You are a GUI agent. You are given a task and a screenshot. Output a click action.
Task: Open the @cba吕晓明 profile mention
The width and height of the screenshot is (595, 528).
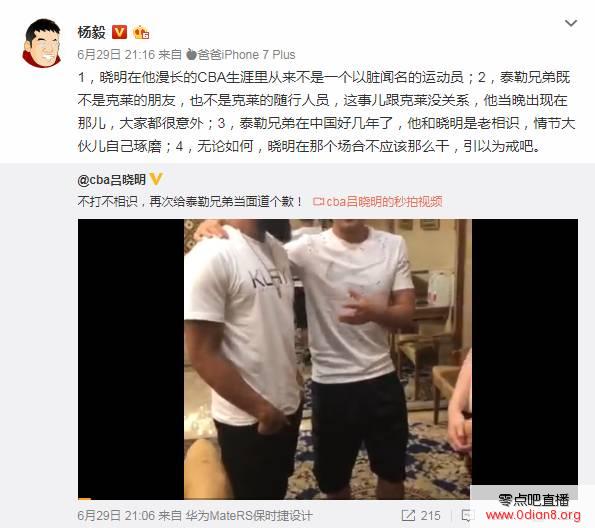point(112,179)
